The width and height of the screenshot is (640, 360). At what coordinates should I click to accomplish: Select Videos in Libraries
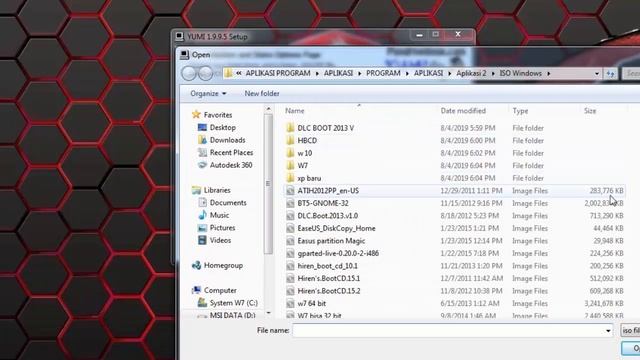pos(220,240)
